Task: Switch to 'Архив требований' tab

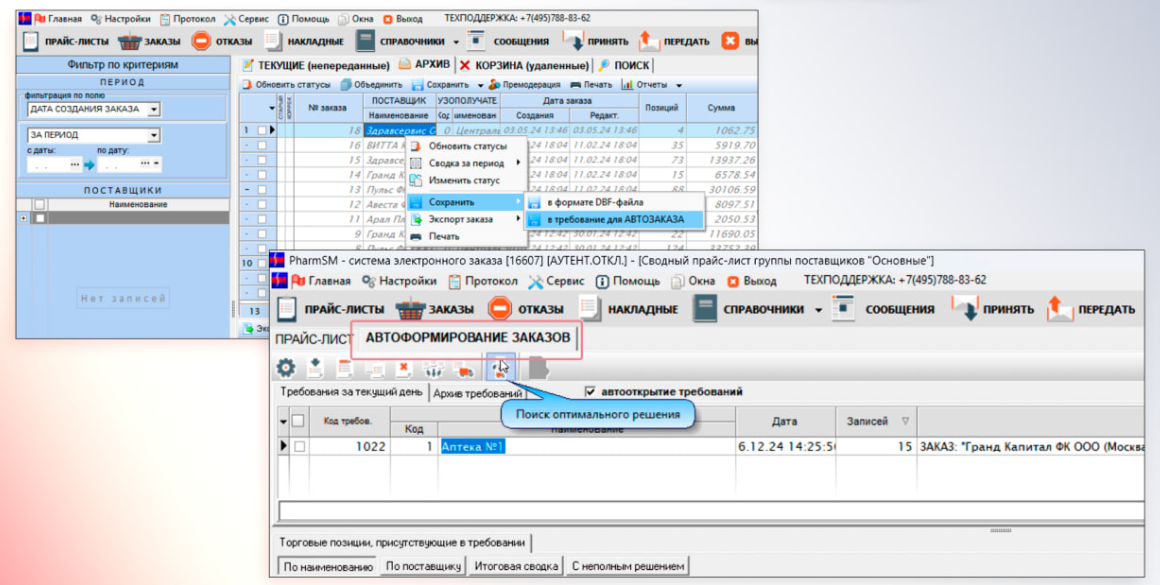Action: click(477, 393)
